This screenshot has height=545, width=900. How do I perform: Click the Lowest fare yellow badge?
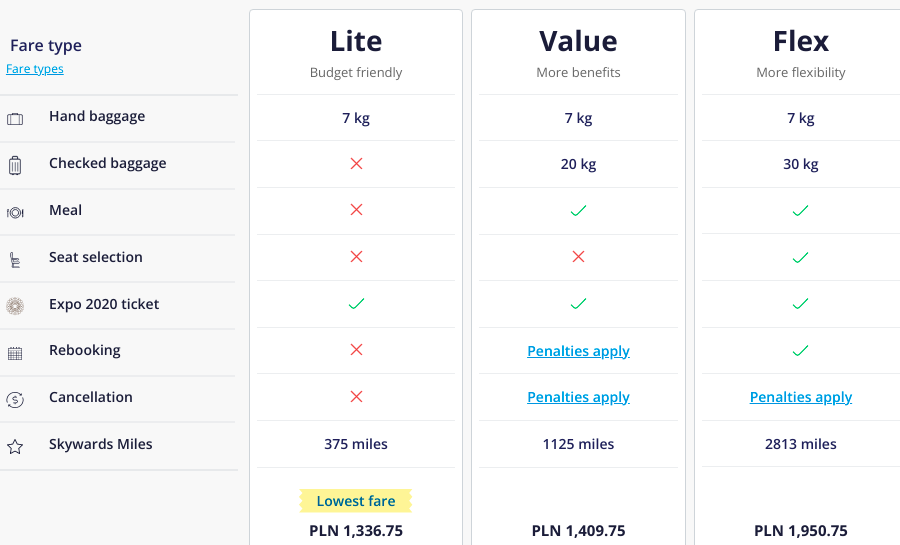tap(356, 501)
